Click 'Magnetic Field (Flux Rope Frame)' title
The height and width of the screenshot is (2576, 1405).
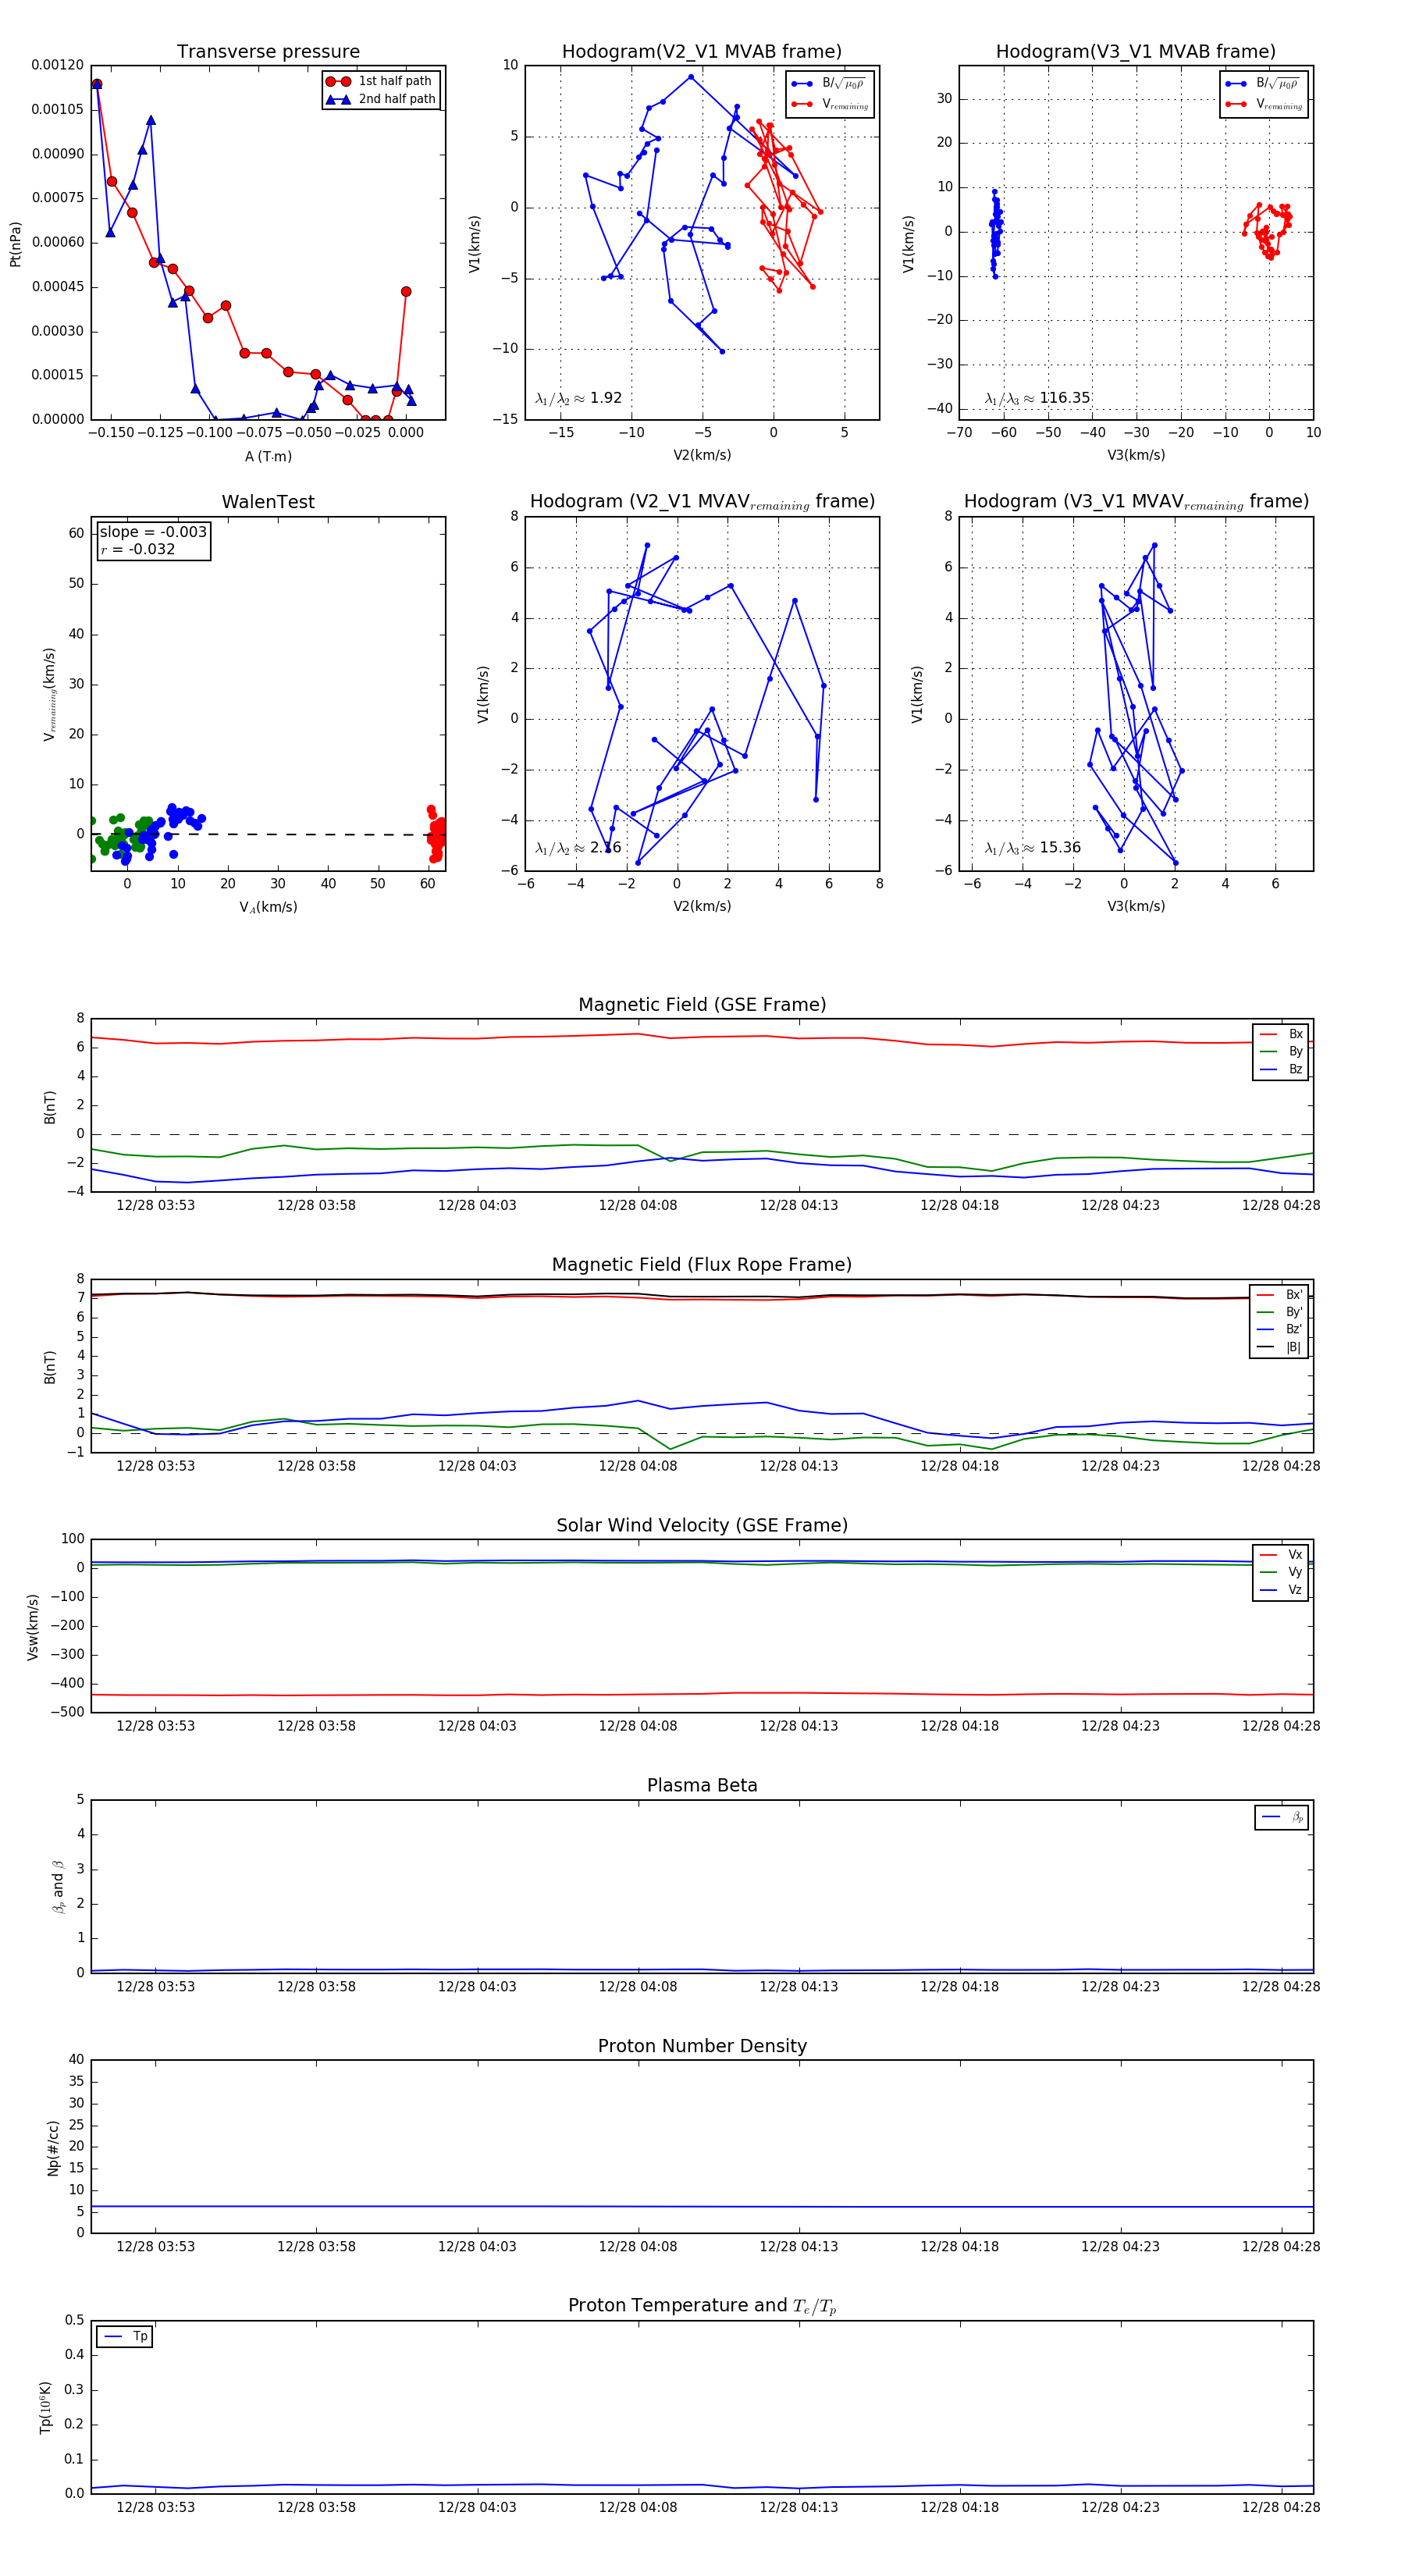[702, 1265]
